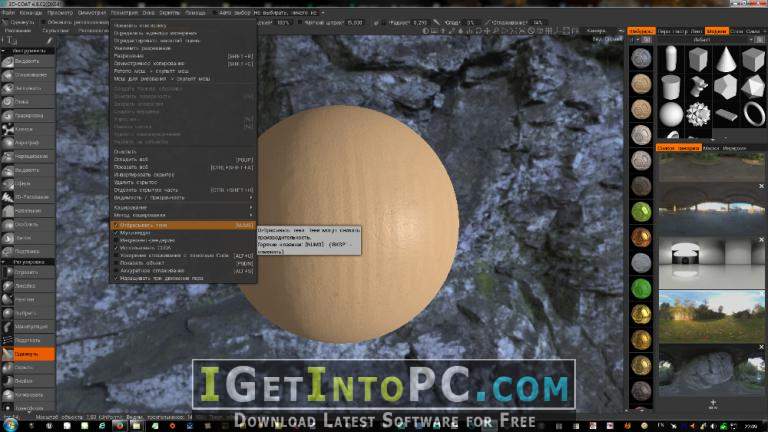Select the torus ring primitive model
This screenshot has width=768, height=432.
(754, 114)
